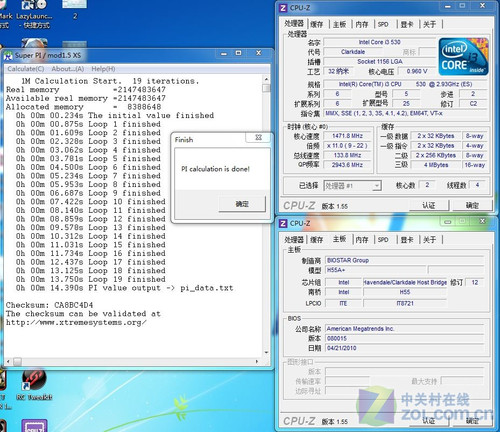Click the Super PI title bar icon
The height and width of the screenshot is (432, 500).
point(8,55)
